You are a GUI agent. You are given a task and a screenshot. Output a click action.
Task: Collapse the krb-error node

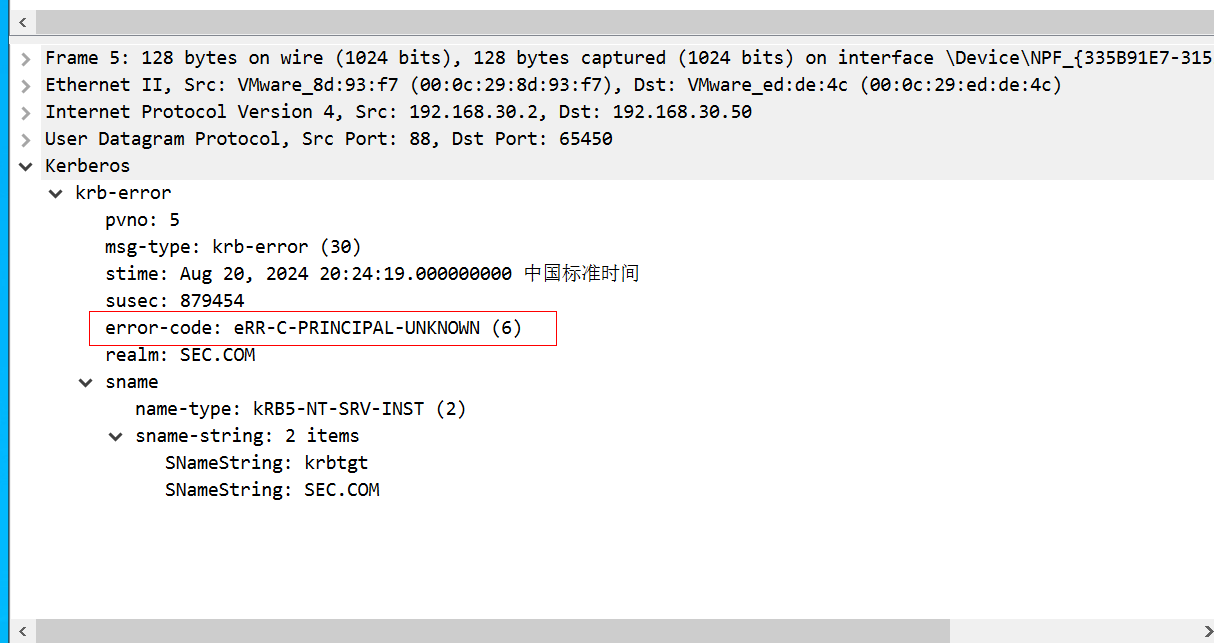pos(56,193)
